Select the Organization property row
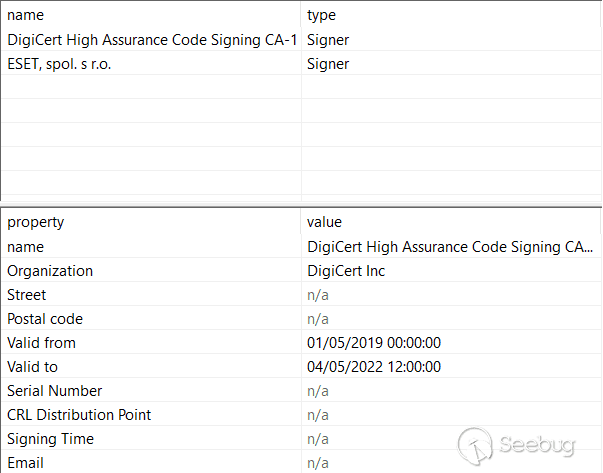603x473 pixels. [50, 271]
